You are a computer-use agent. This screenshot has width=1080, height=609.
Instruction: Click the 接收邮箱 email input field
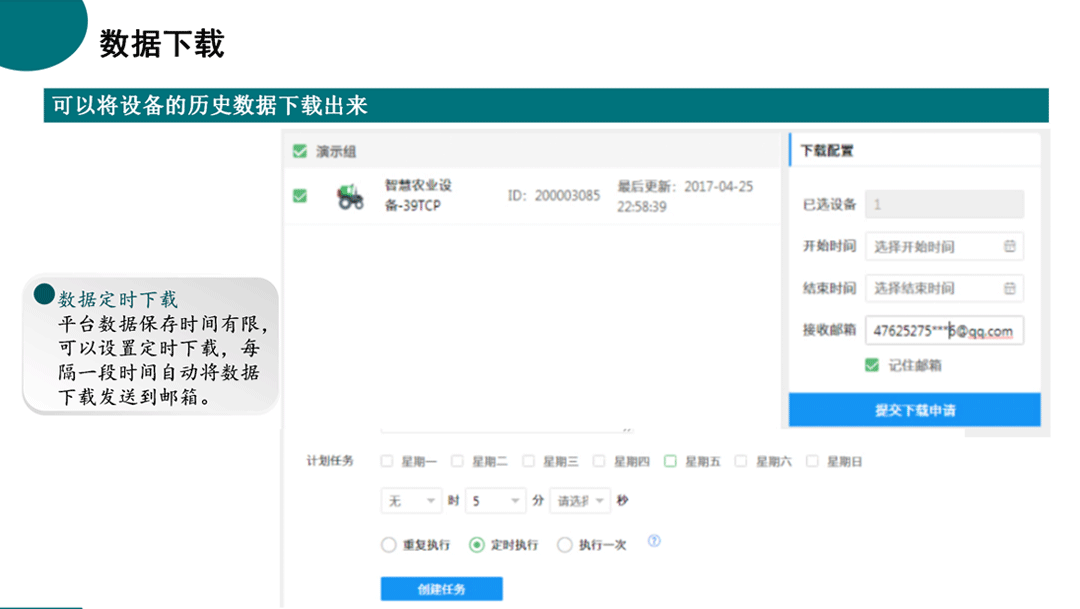[x=945, y=330]
